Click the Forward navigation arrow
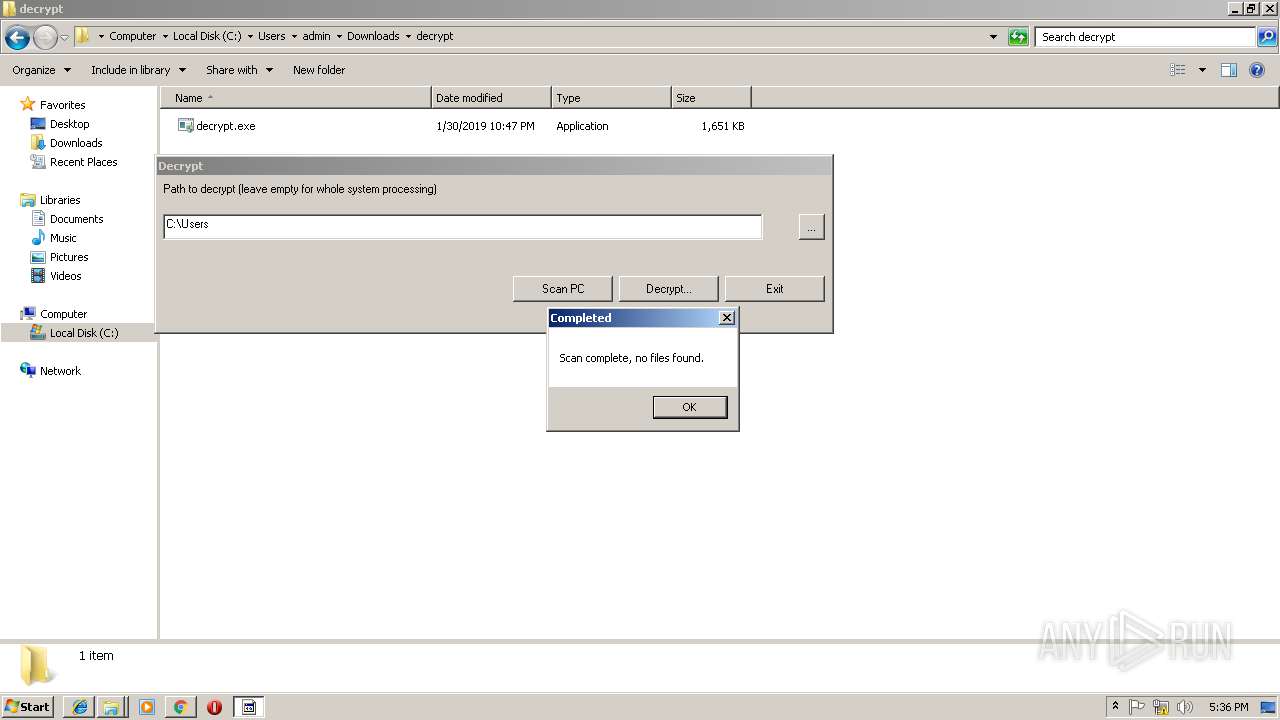1280x720 pixels. (x=45, y=38)
